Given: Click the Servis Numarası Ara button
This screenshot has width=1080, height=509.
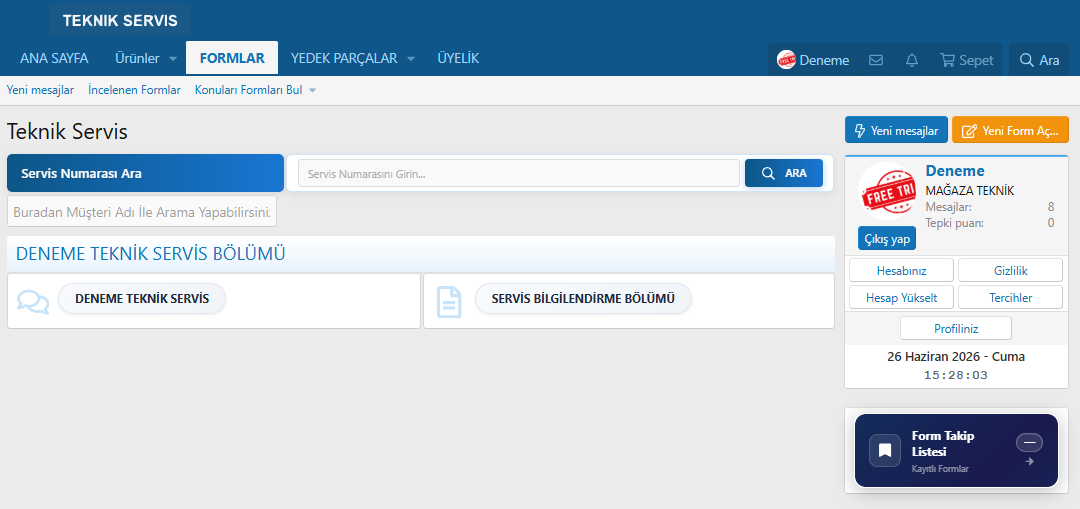Looking at the screenshot, I should tap(145, 173).
